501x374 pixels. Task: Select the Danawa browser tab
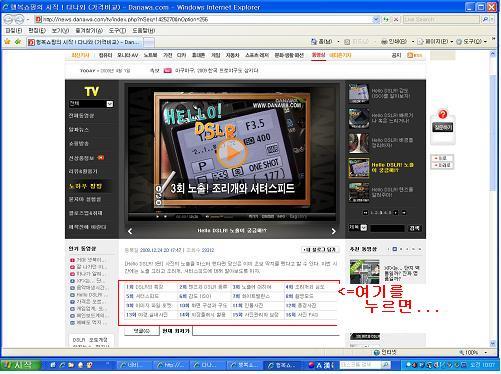click(84, 42)
